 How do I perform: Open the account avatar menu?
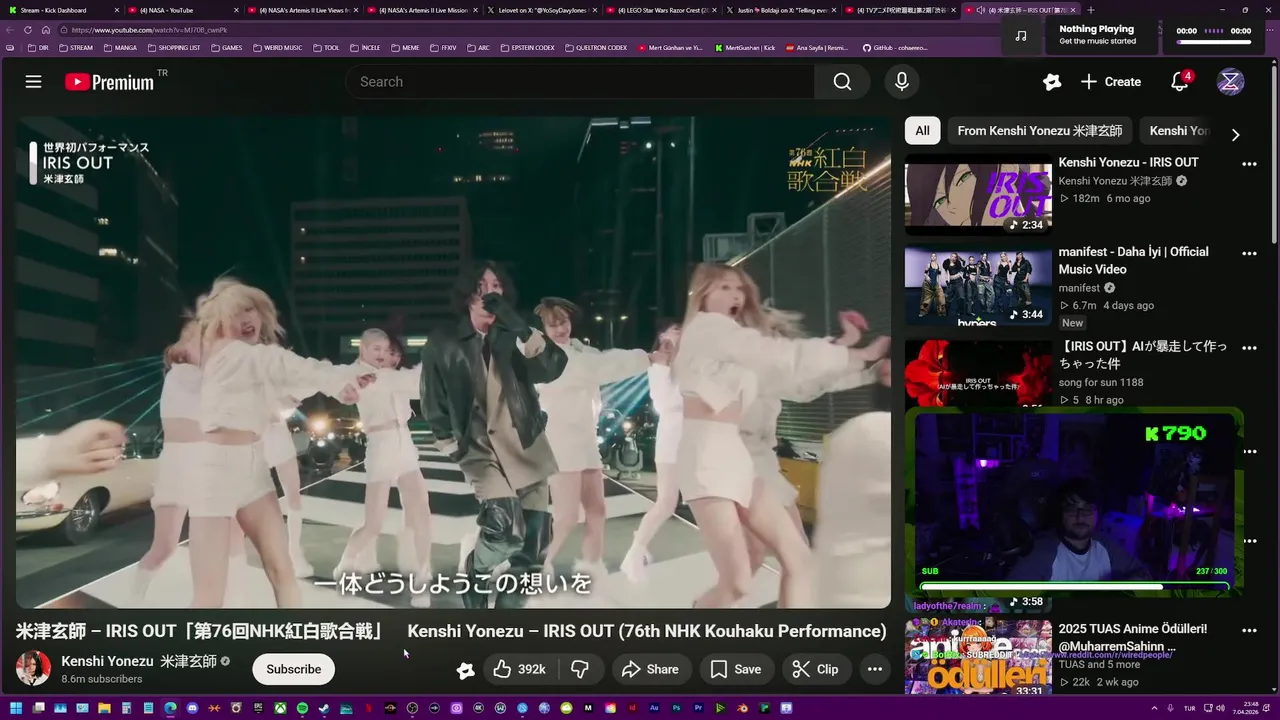coord(1230,82)
